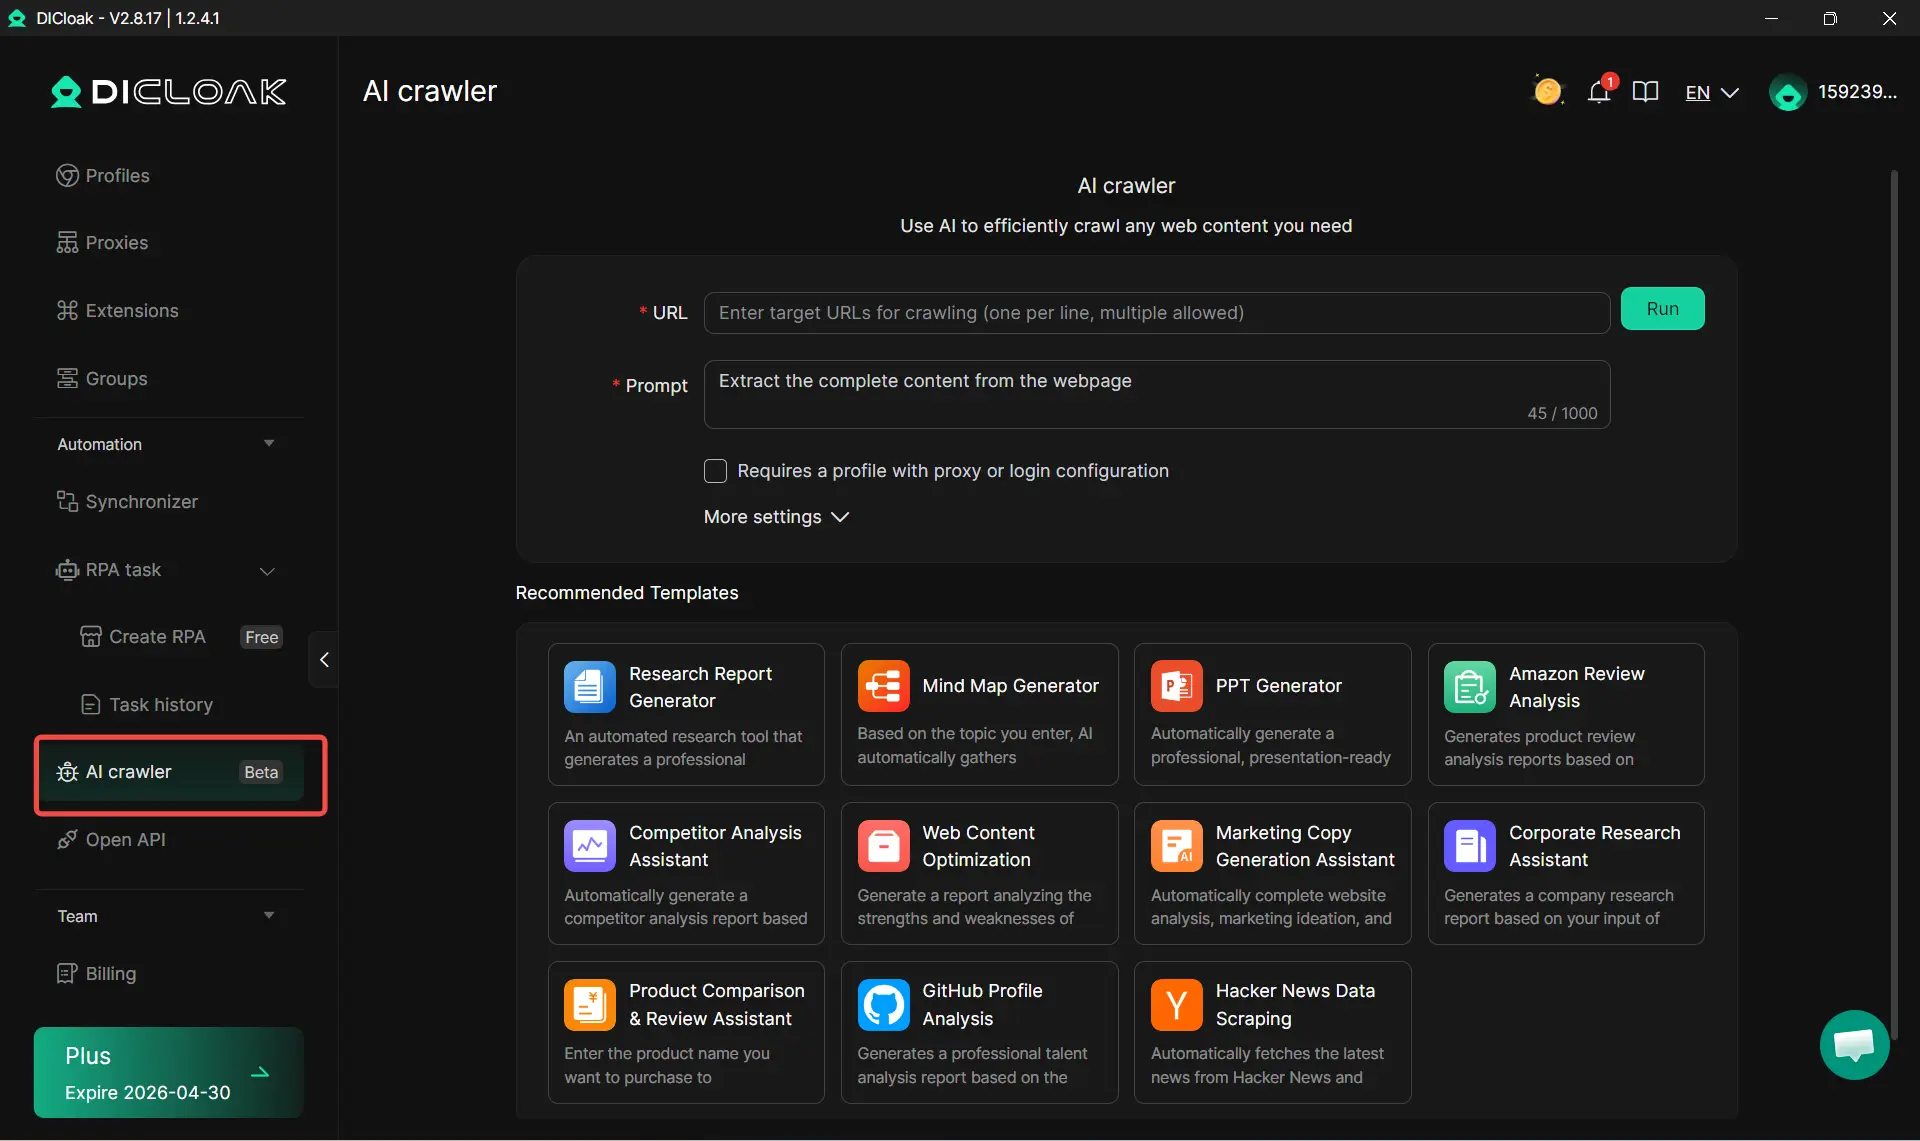Click the GitHub Profile Analysis icon
This screenshot has height=1141, width=1920.
coord(883,1004)
